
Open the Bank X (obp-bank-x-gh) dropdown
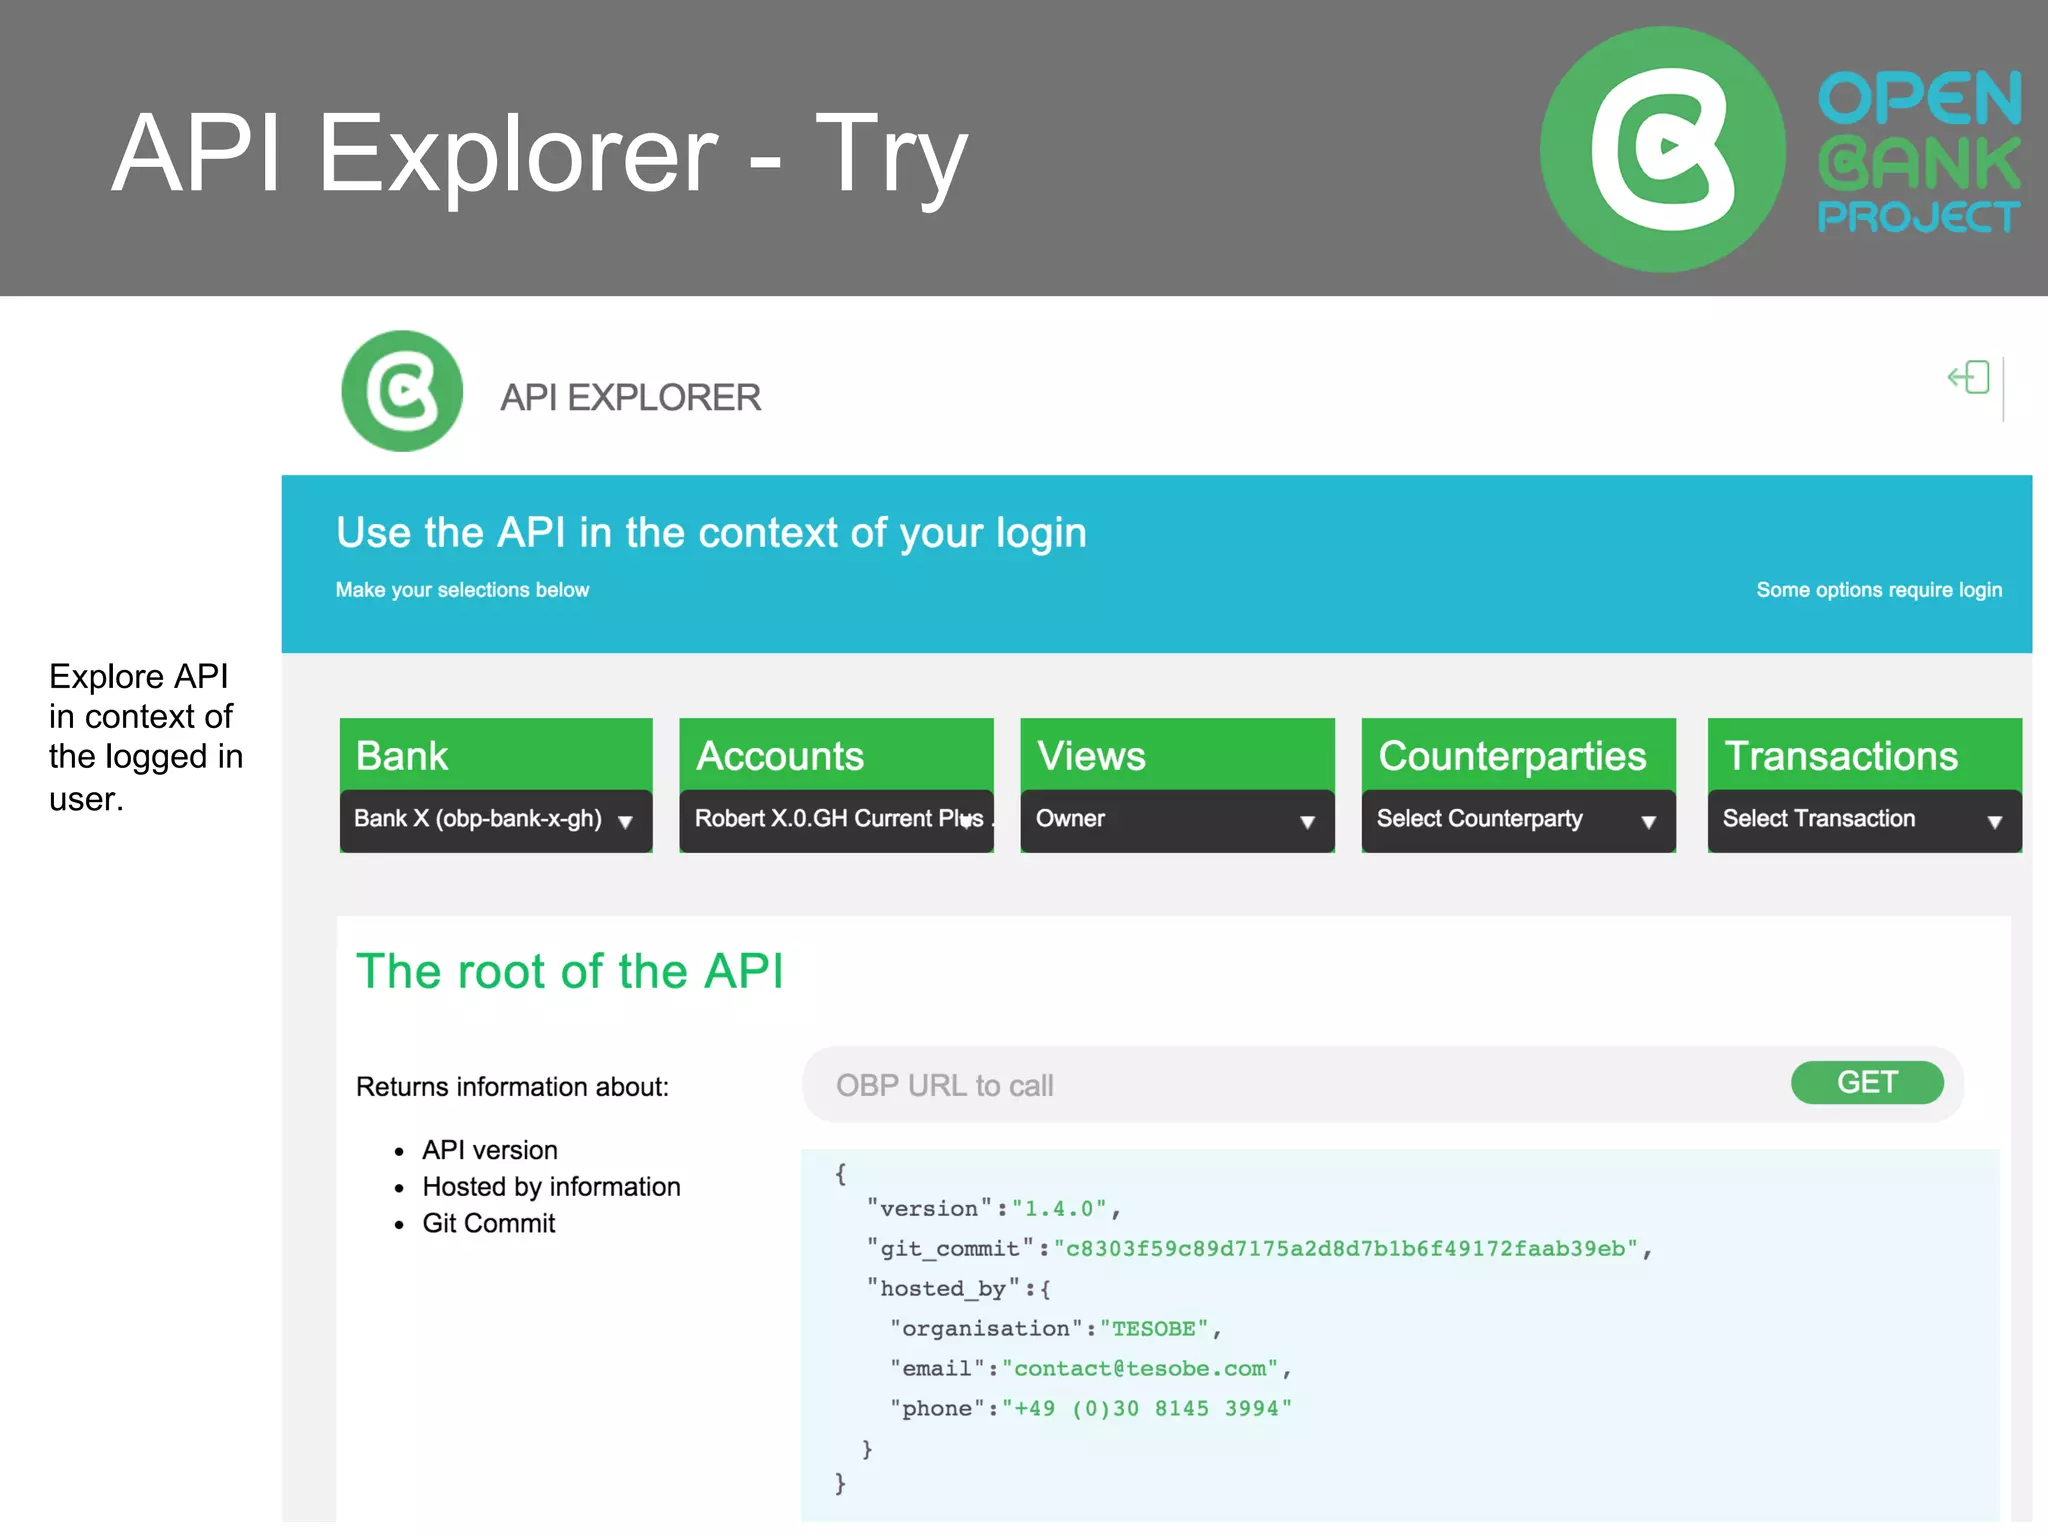tap(496, 820)
